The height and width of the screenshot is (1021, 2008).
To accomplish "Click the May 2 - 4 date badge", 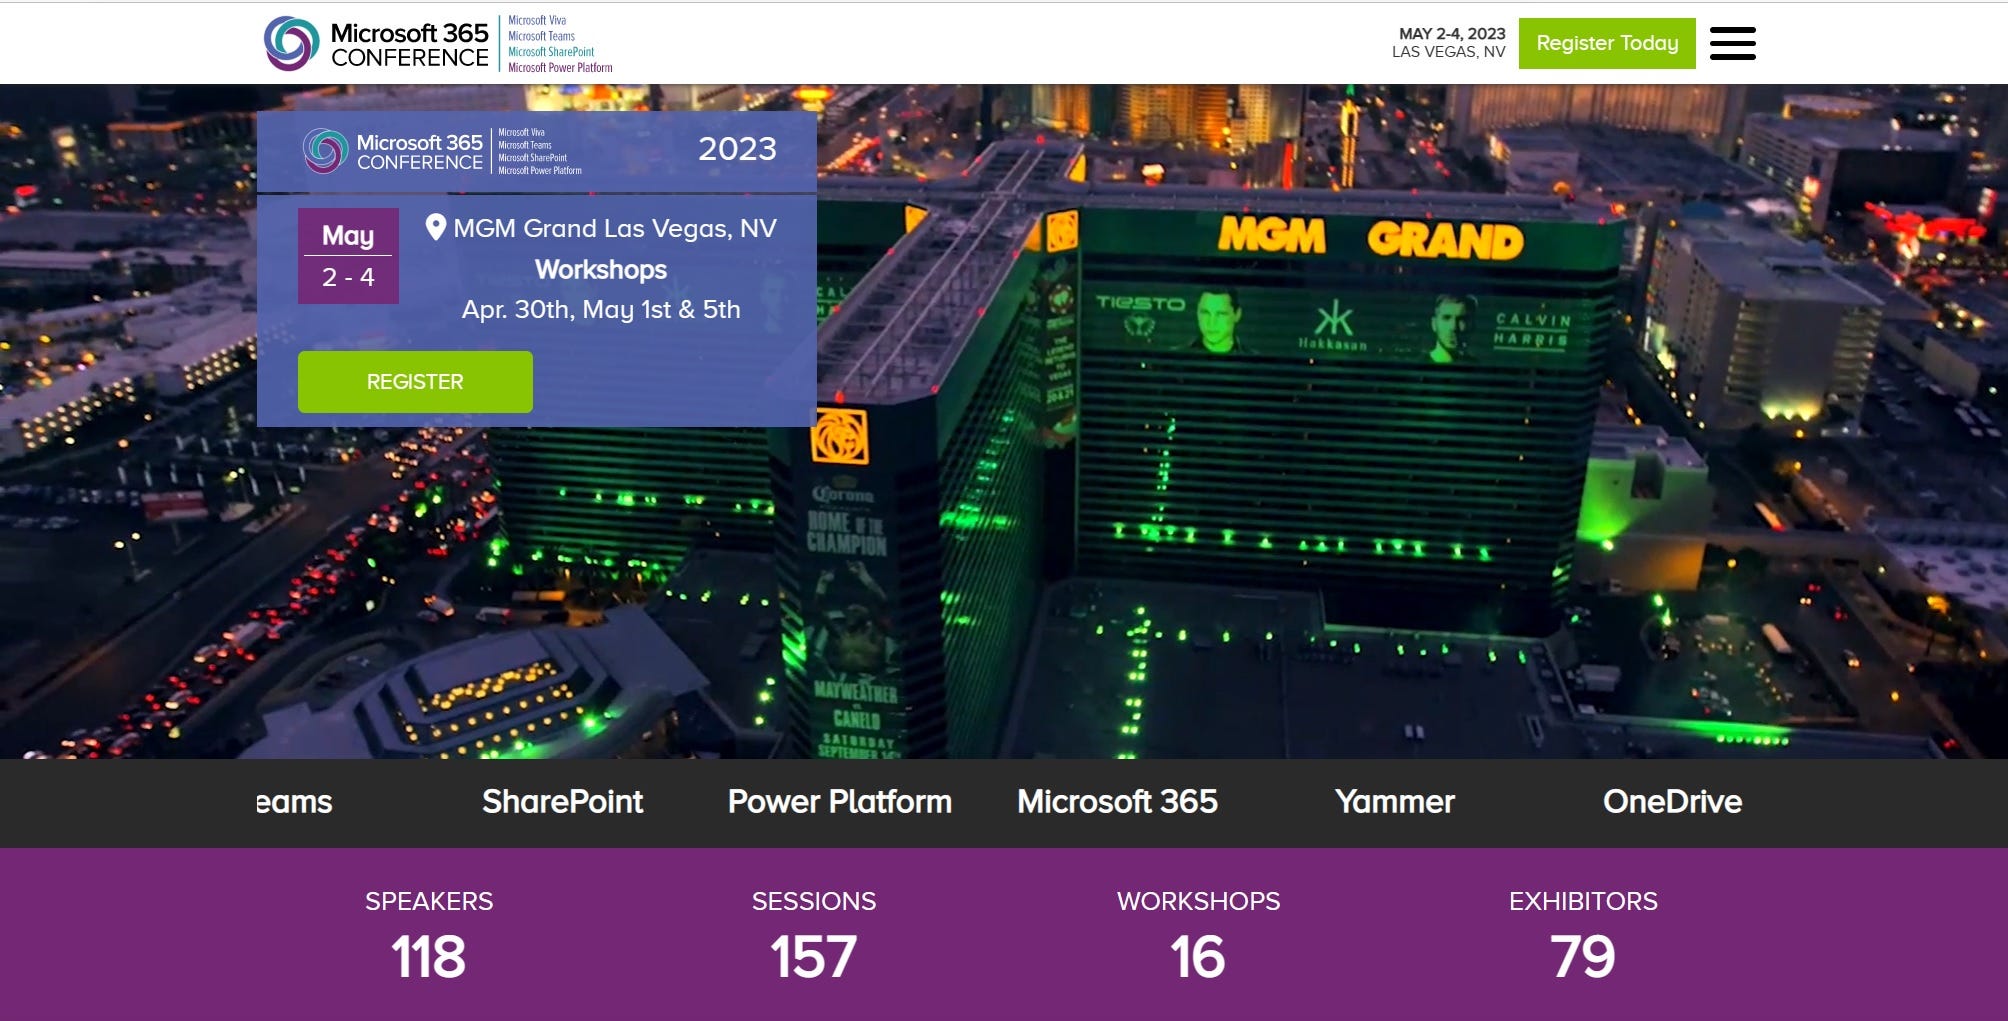I will pyautogui.click(x=348, y=256).
